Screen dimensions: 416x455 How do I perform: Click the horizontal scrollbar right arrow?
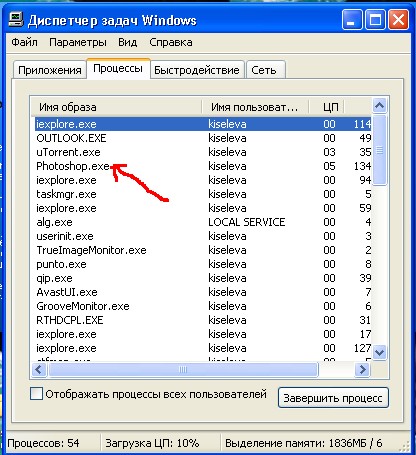pos(362,370)
